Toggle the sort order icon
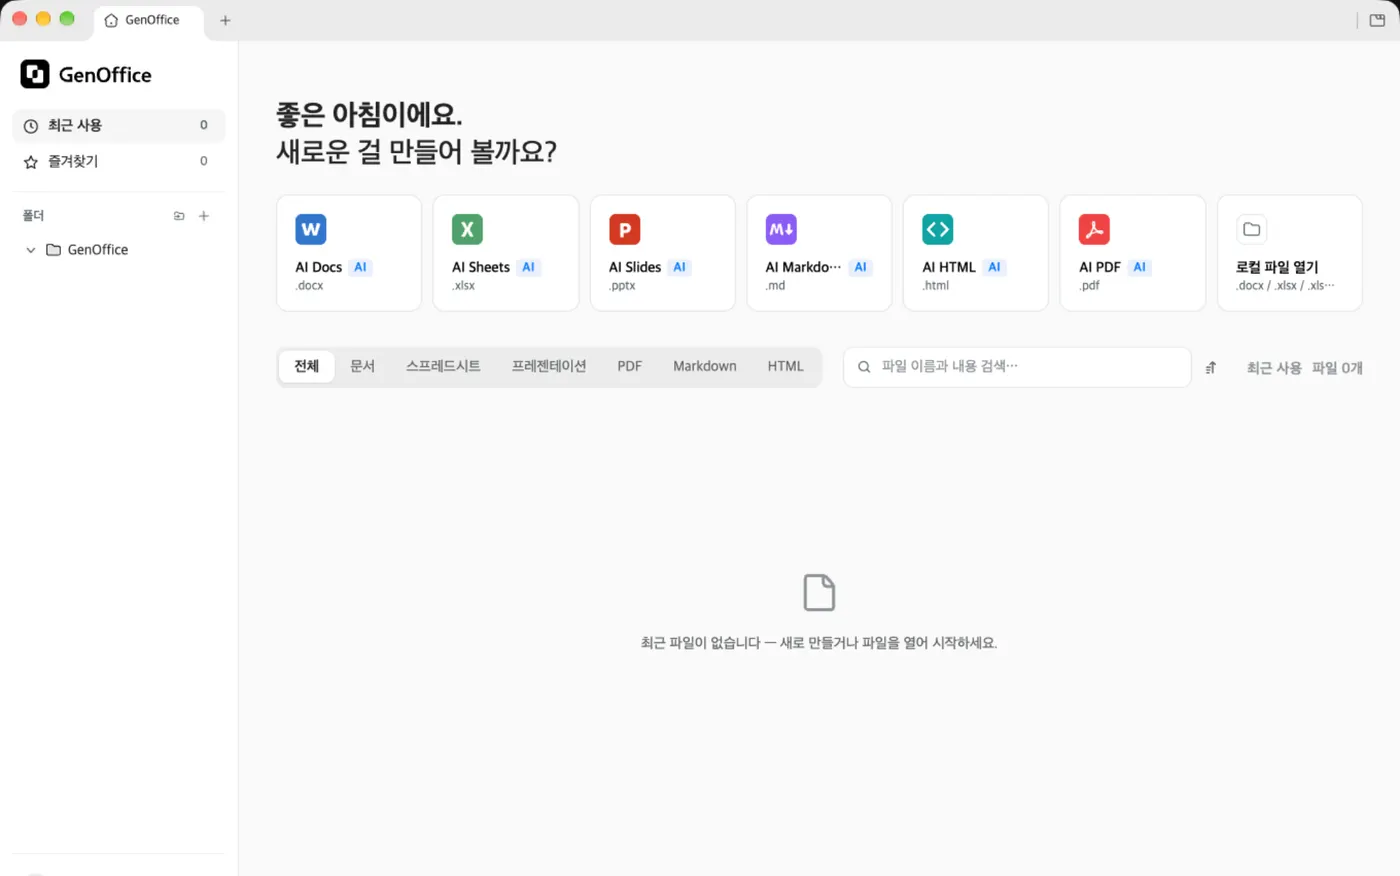 coord(1211,368)
